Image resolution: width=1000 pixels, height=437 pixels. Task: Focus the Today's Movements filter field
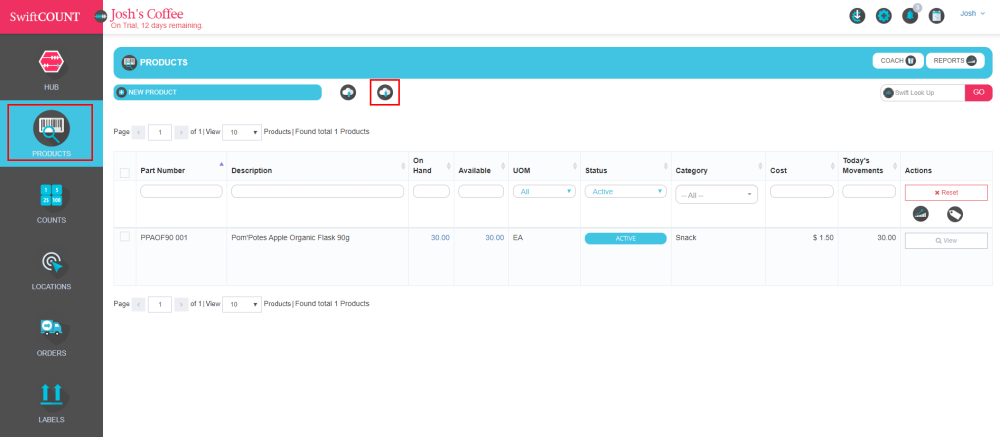[x=869, y=191]
